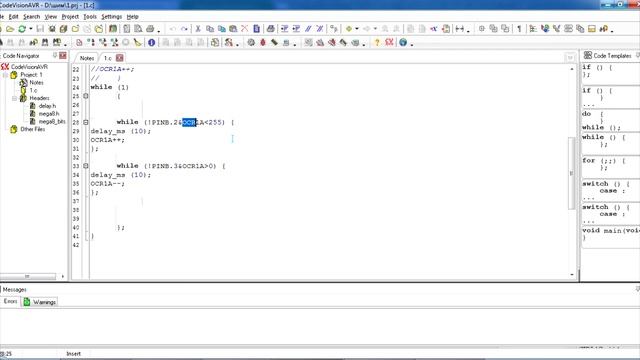Select Notes item in project tree
Viewport: 640px width, 360px height.
point(36,82)
